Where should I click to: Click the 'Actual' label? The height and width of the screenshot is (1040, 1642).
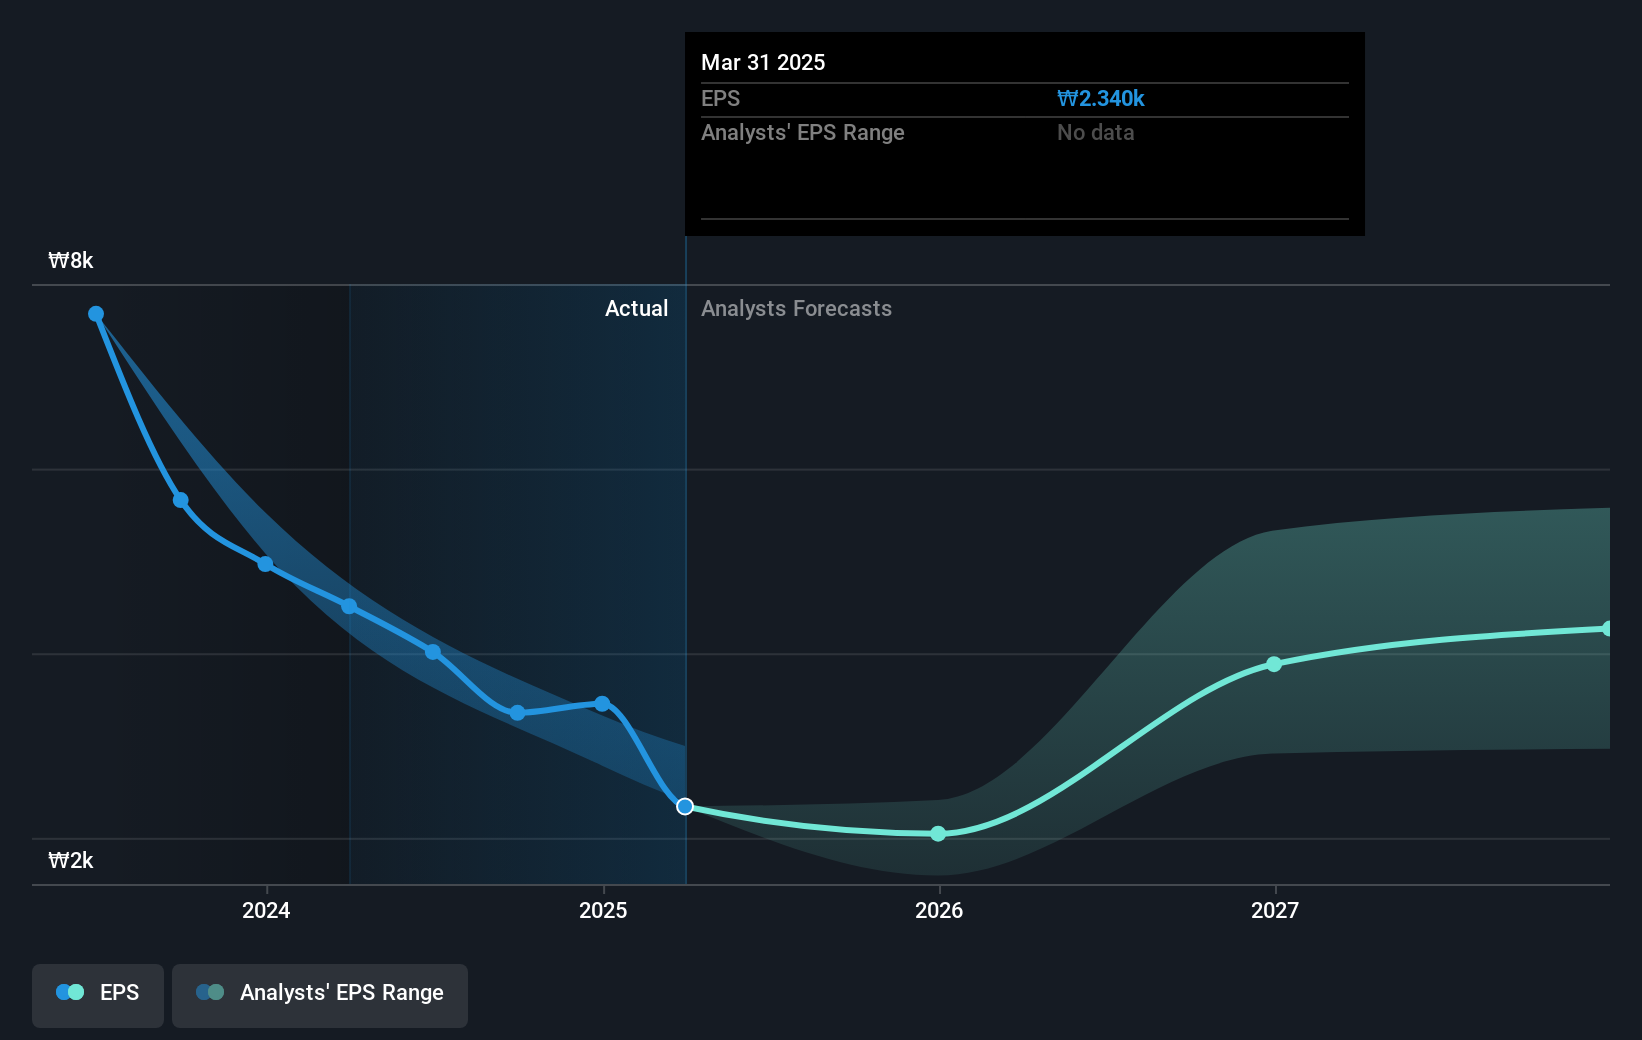pyautogui.click(x=636, y=309)
